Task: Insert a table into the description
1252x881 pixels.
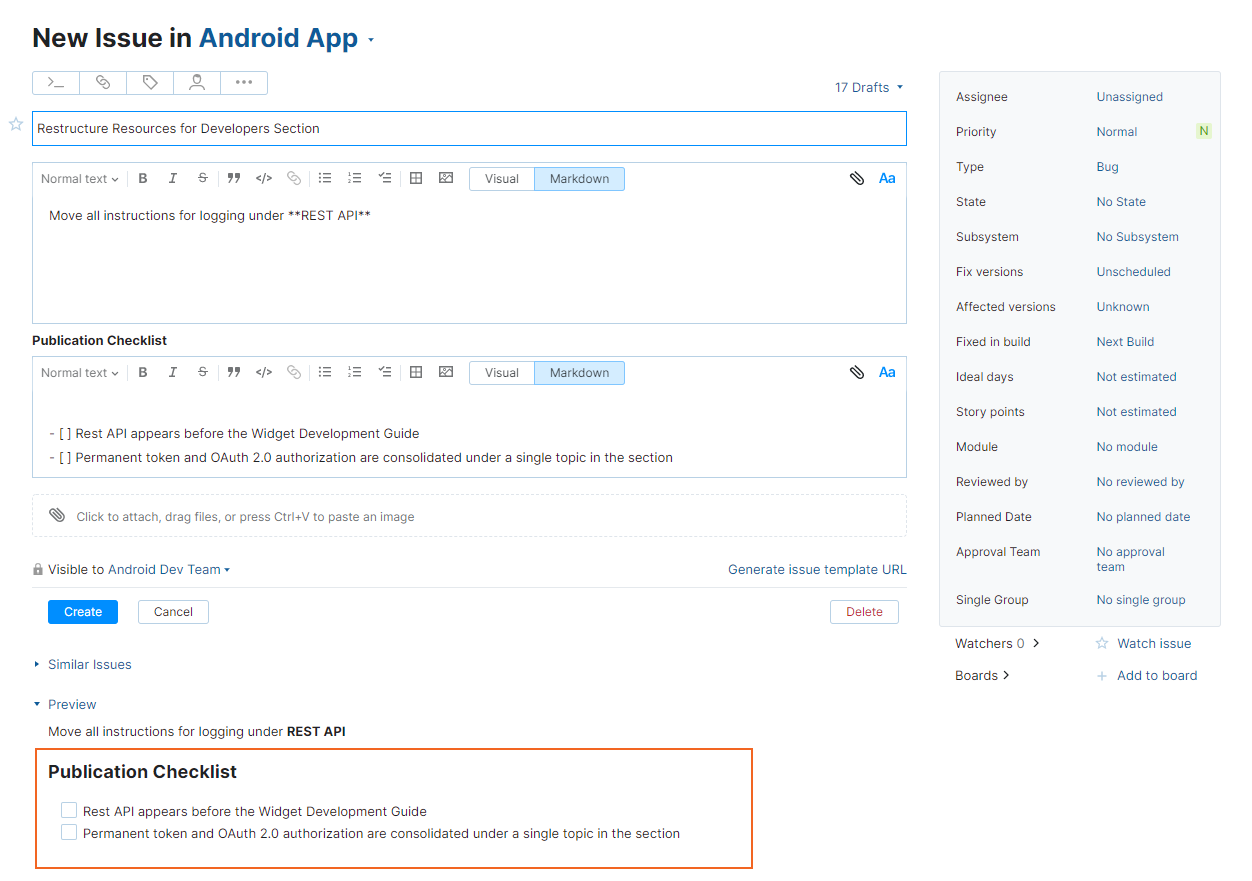Action: [x=416, y=178]
